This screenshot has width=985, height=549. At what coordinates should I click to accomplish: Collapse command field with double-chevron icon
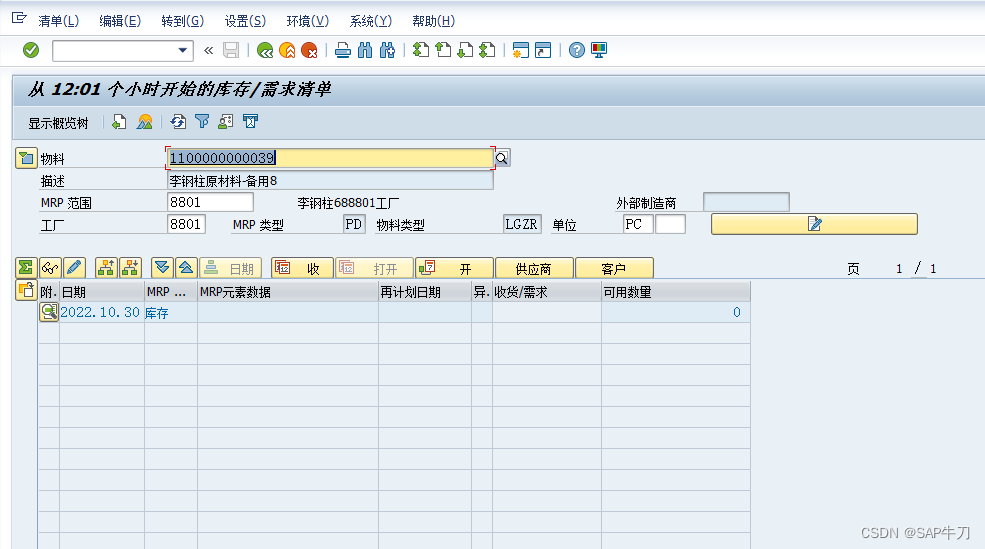[209, 50]
